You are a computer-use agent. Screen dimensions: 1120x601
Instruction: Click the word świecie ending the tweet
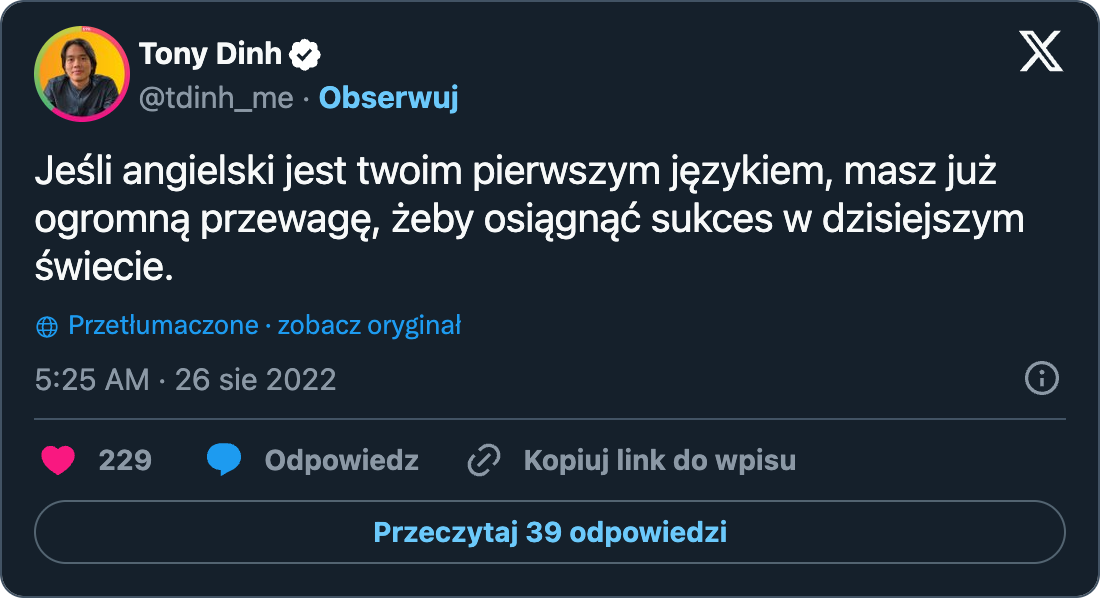coord(104,267)
